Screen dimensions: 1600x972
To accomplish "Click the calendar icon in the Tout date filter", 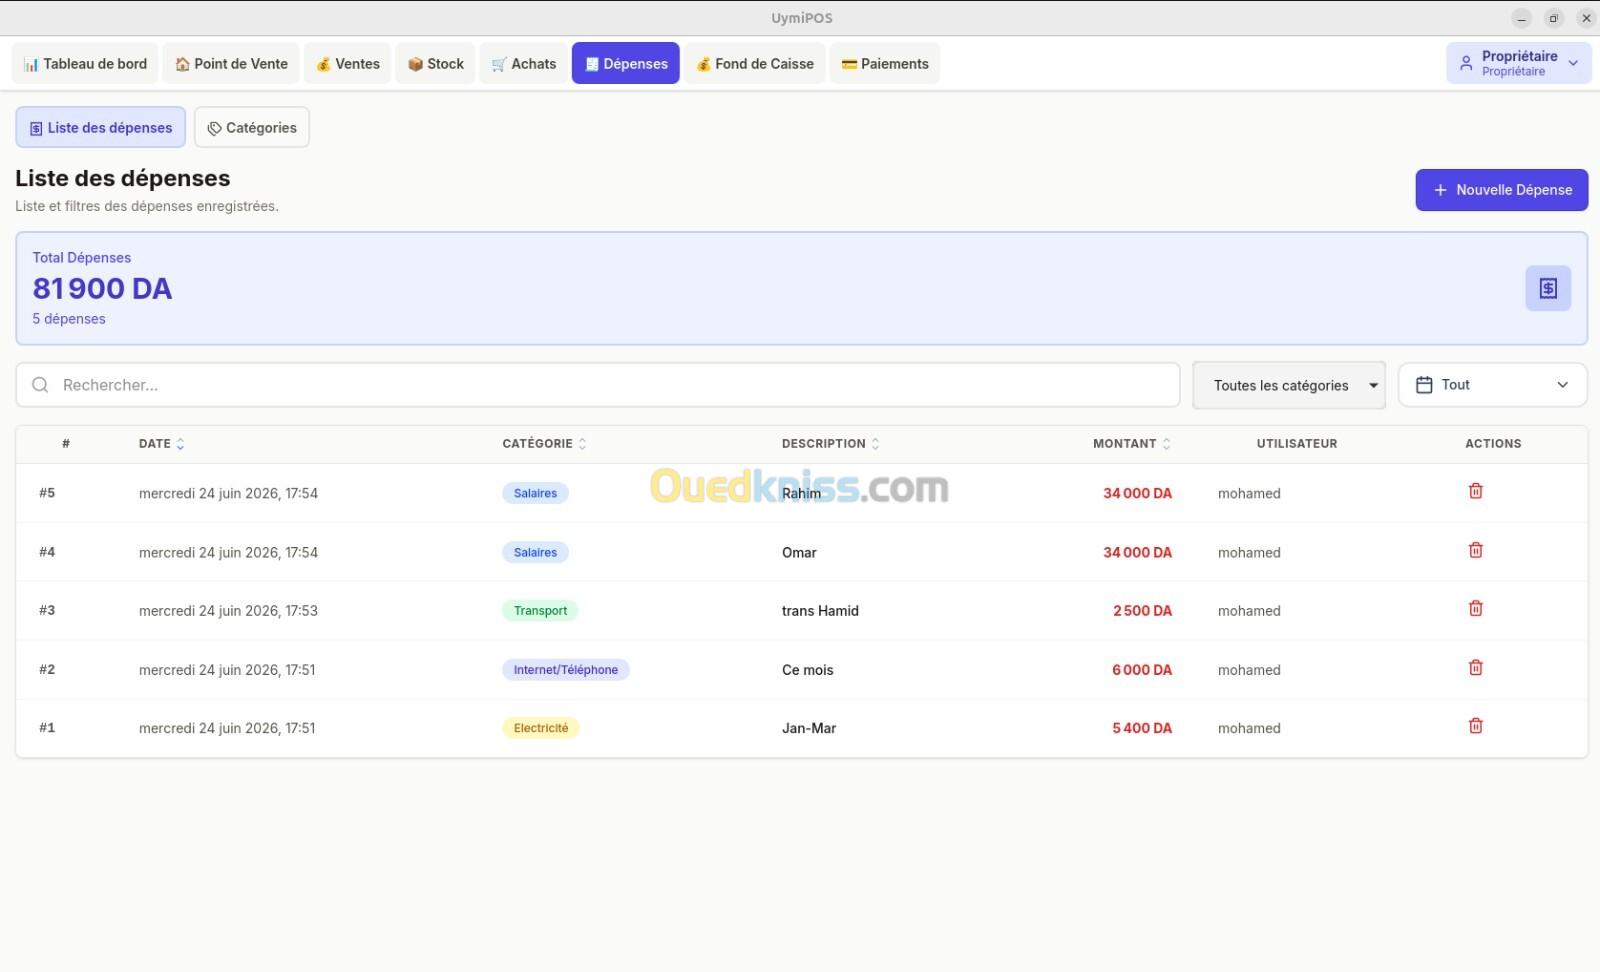I will click(1424, 385).
